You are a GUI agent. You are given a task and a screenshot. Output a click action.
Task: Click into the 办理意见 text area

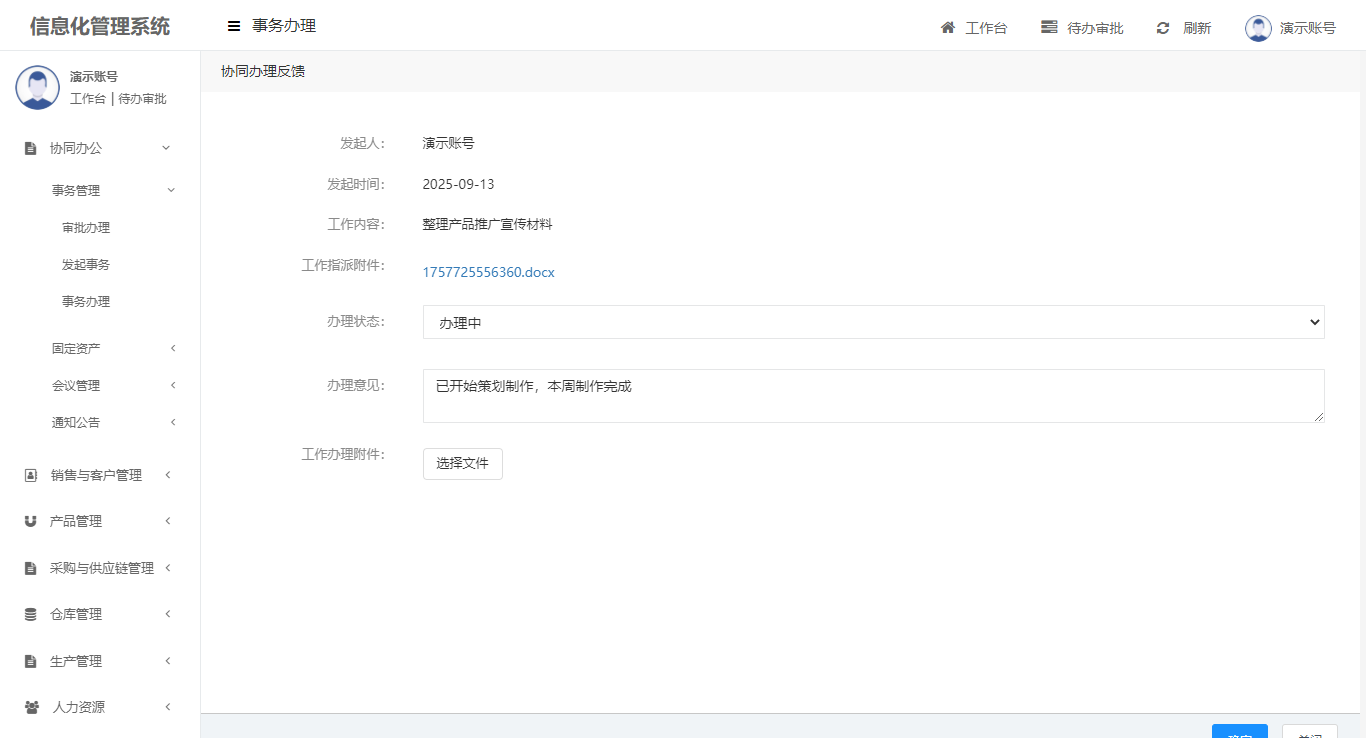point(873,396)
